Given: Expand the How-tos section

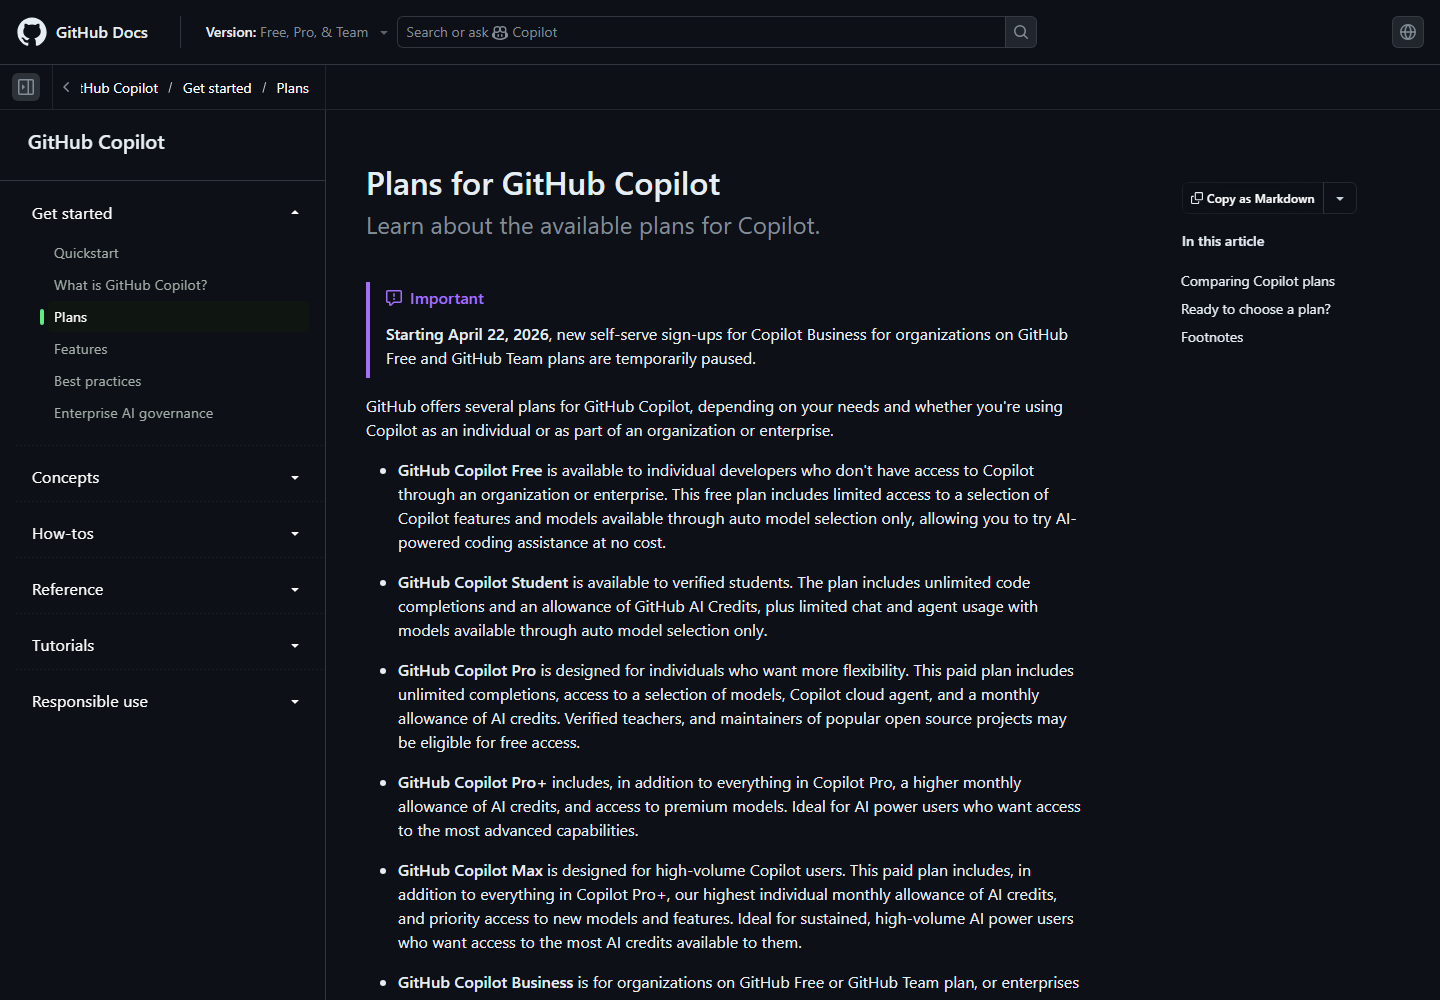Looking at the screenshot, I should 164,533.
